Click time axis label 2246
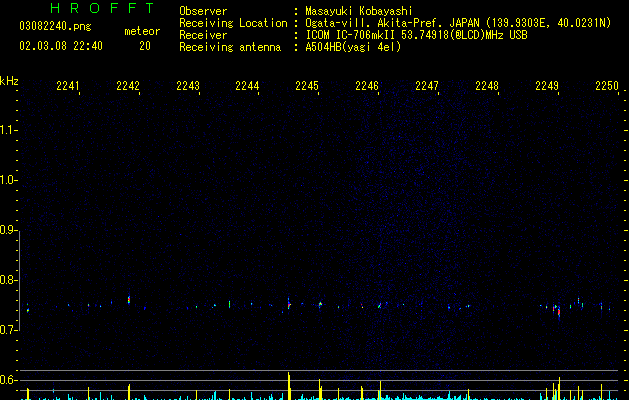629x400 pixels. (367, 86)
